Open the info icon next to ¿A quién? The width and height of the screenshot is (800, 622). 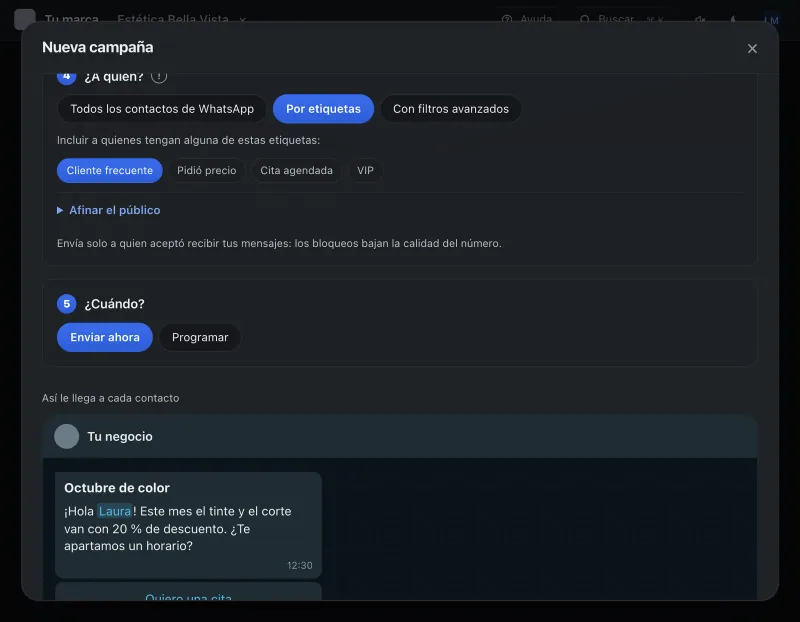point(159,77)
